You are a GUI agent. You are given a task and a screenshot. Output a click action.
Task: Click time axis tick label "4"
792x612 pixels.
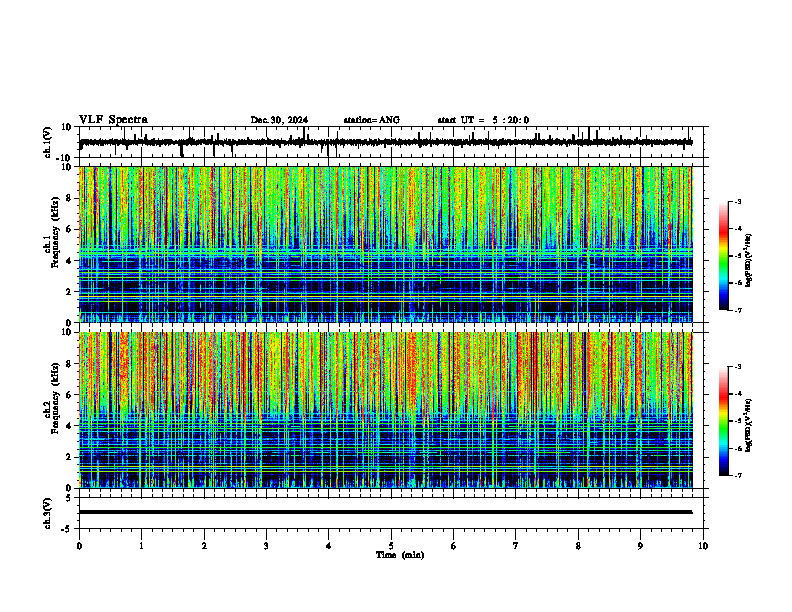click(x=329, y=546)
